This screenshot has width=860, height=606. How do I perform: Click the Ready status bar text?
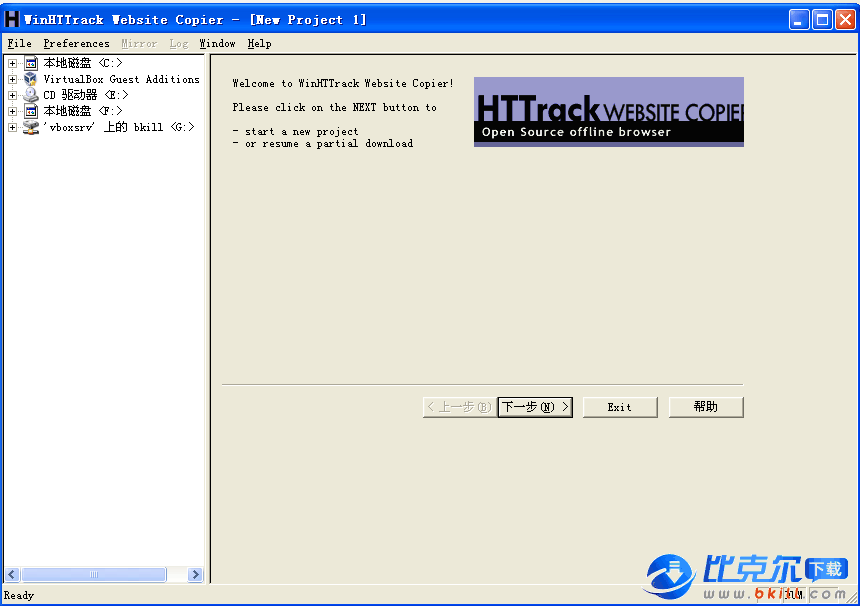(19, 595)
